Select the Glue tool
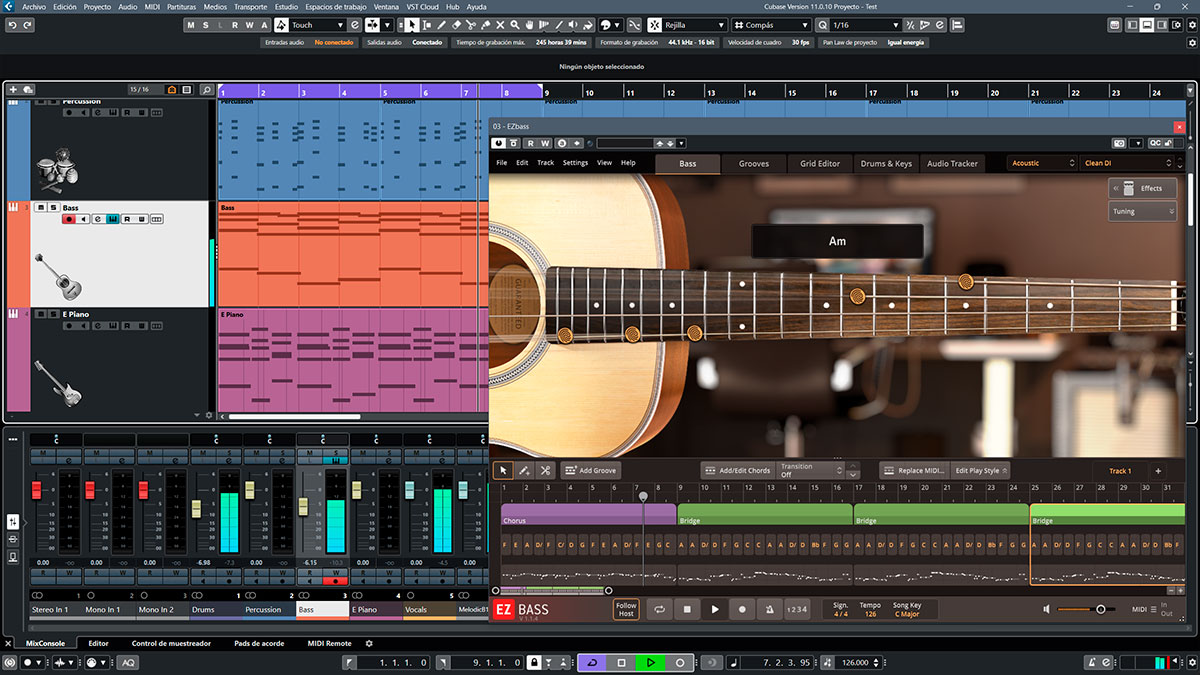Viewport: 1200px width, 675px height. pos(486,25)
